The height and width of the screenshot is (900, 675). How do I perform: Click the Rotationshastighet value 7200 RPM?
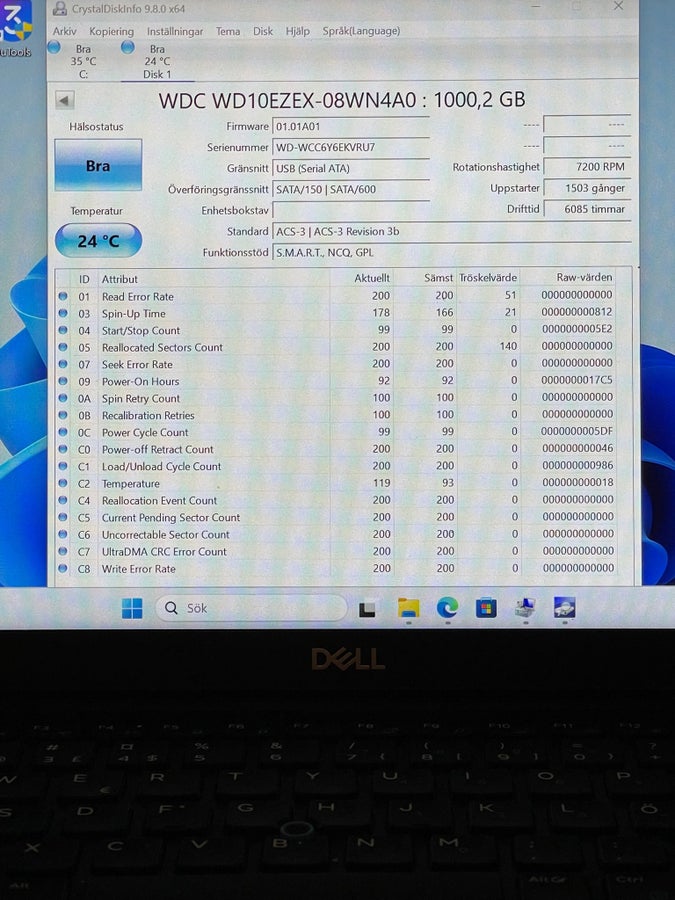pyautogui.click(x=587, y=166)
